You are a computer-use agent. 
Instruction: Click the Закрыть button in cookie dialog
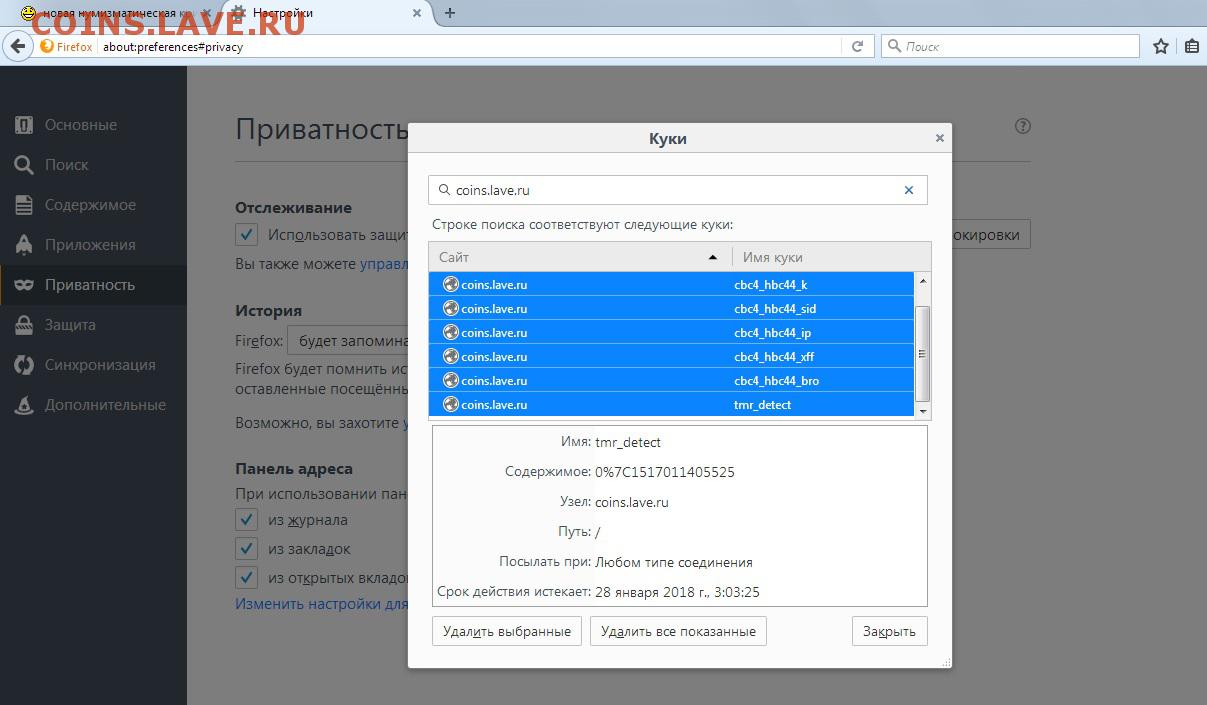[x=889, y=631]
